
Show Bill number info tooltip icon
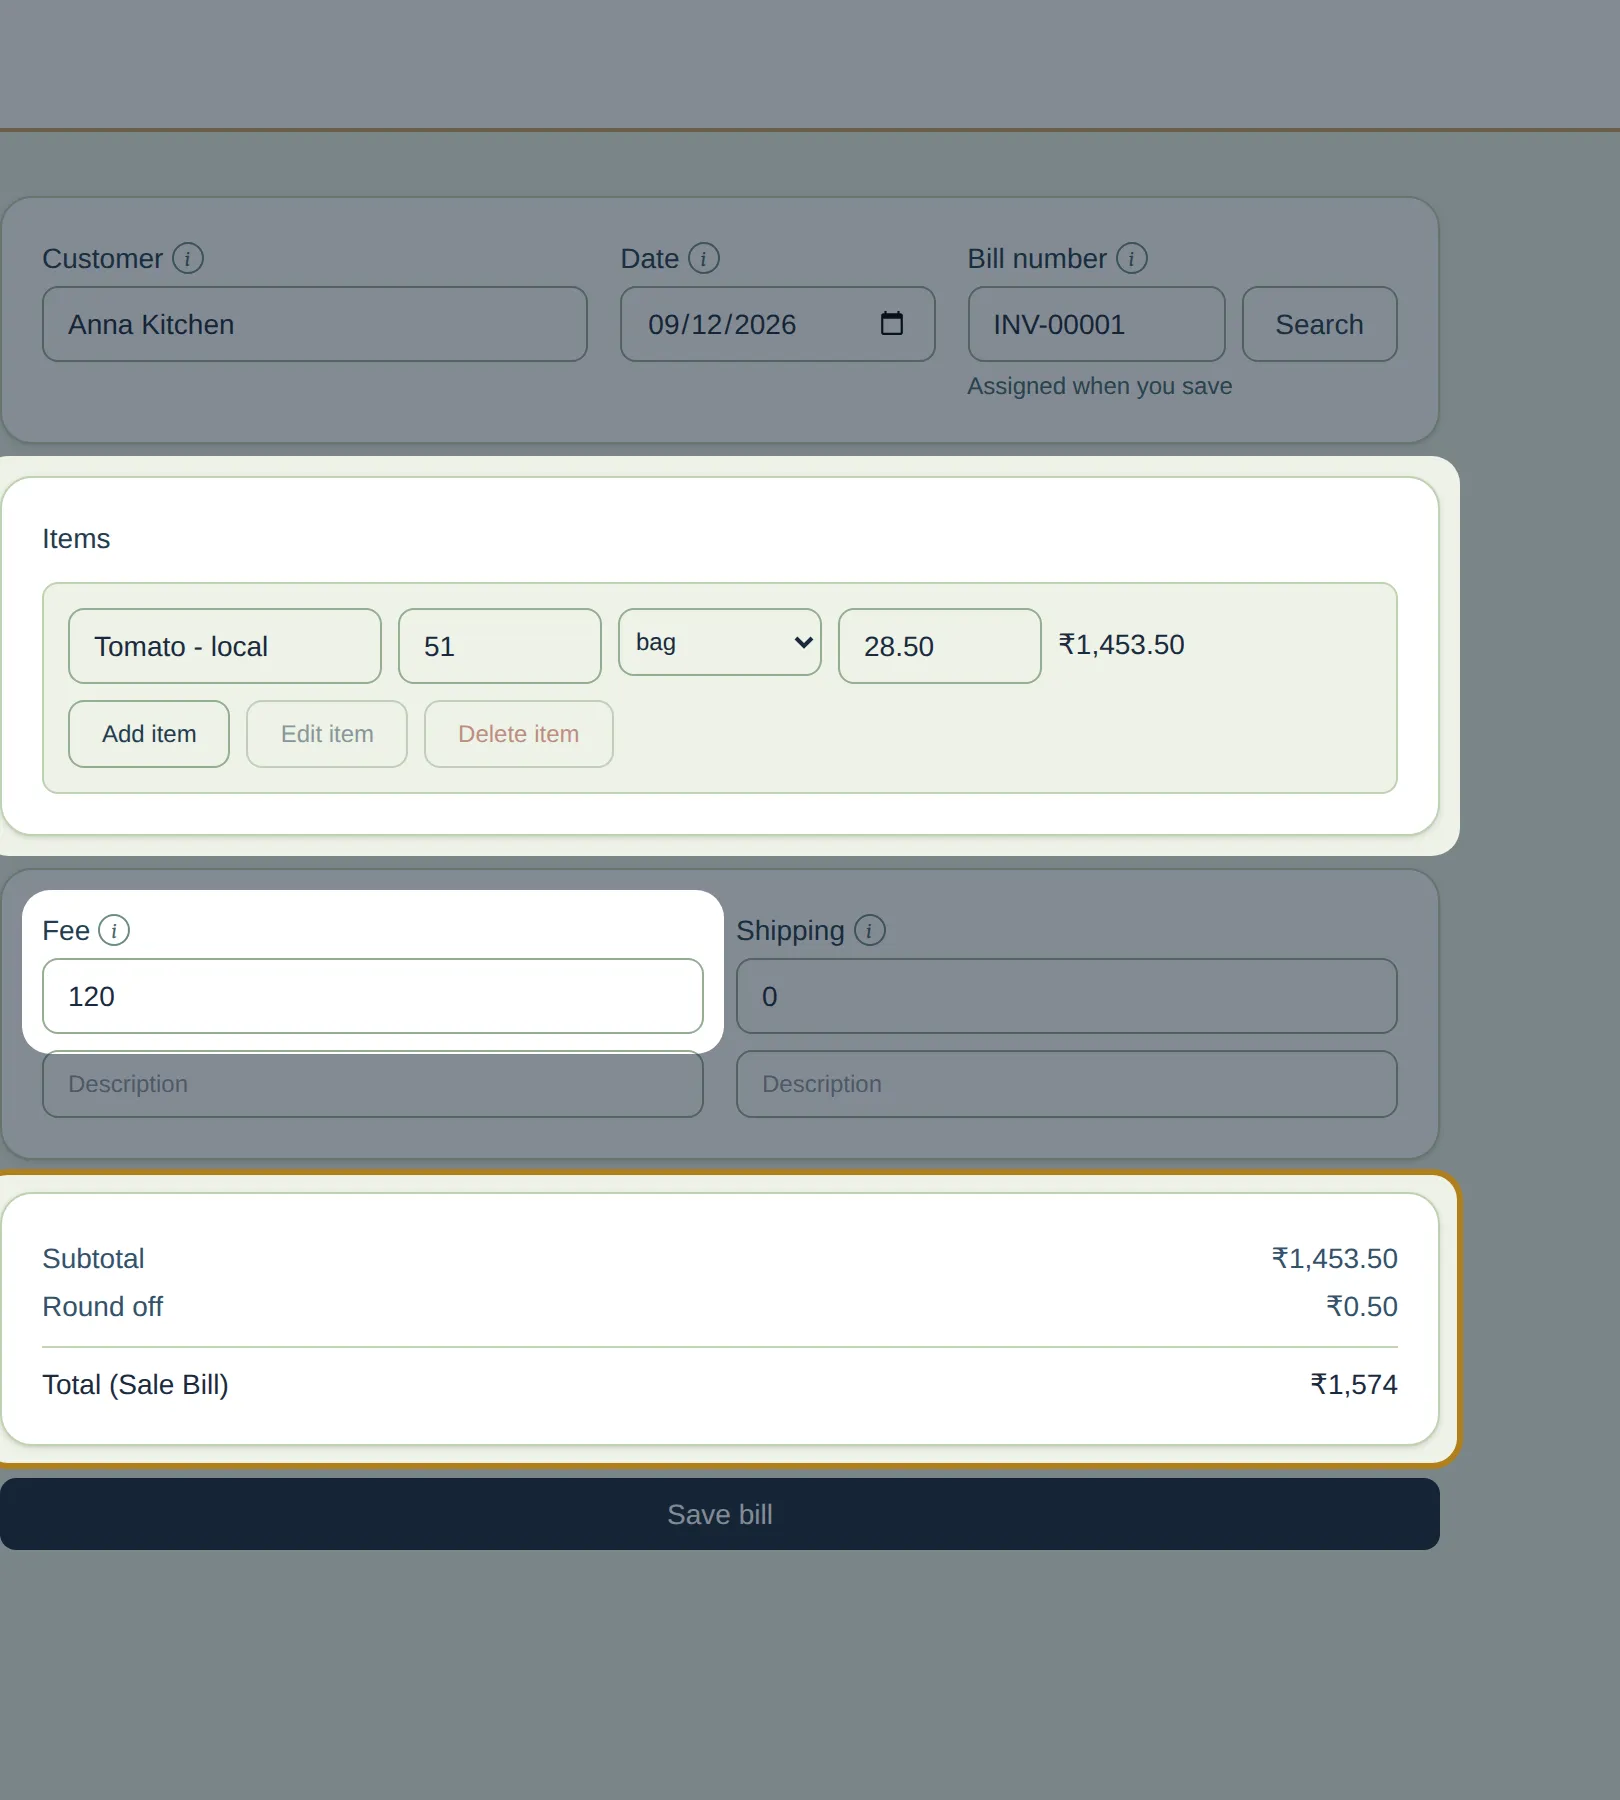1132,258
